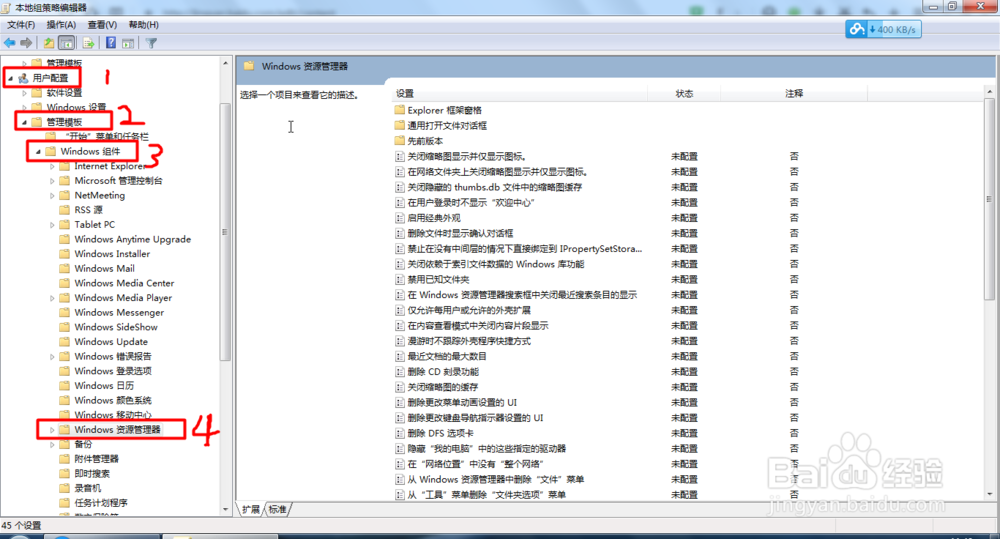The height and width of the screenshot is (539, 1000).
Task: Select Windows Anytime Upgrade in the tree
Action: [133, 239]
